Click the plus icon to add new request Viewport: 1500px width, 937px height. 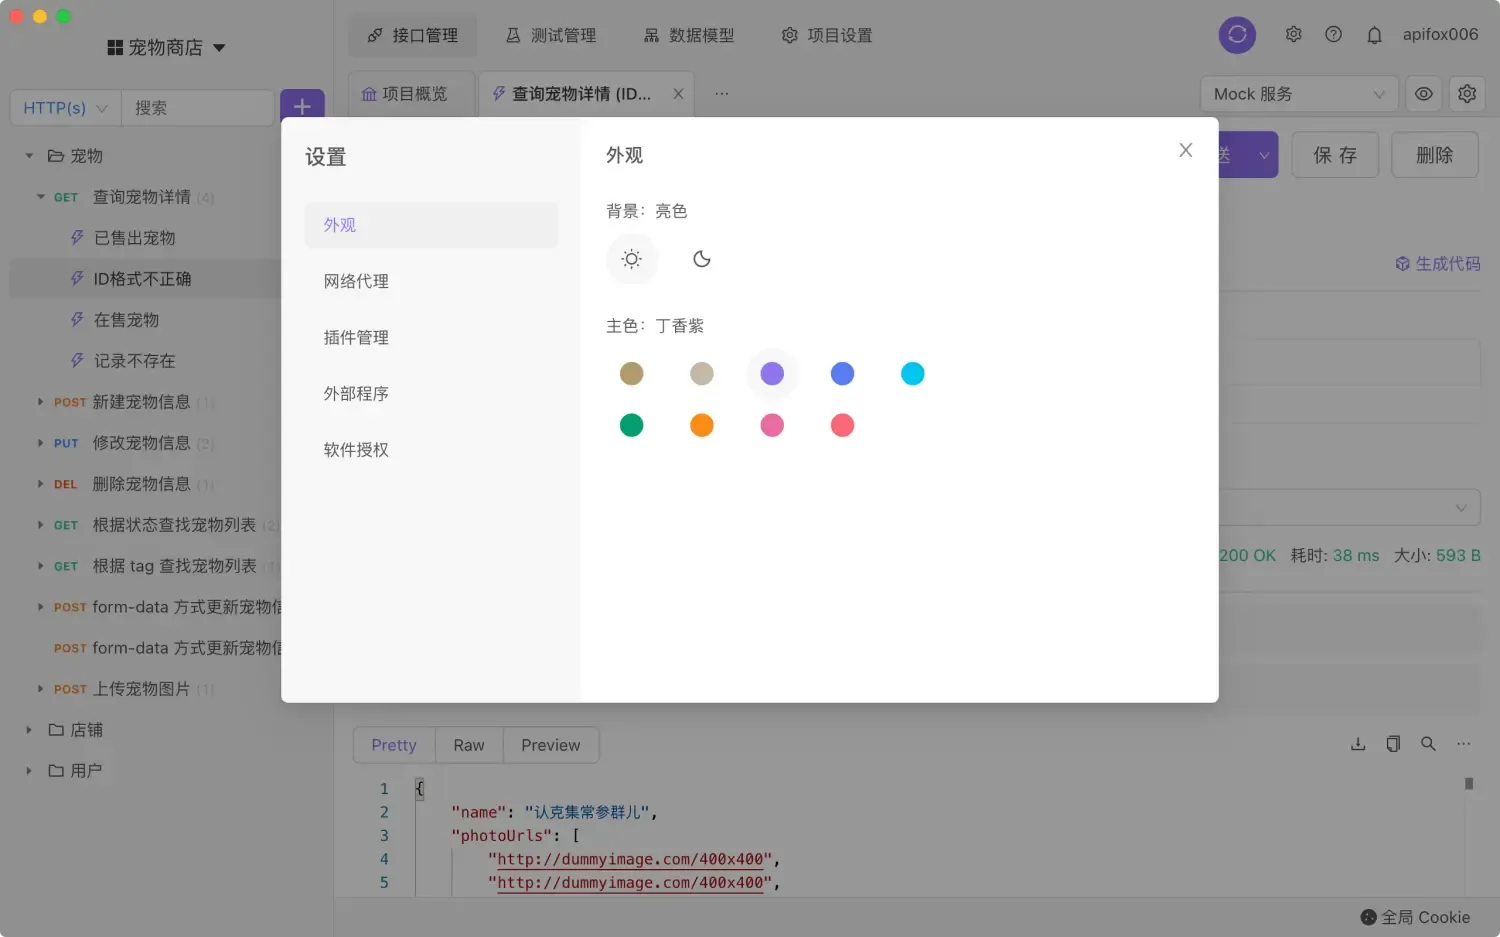click(x=303, y=105)
